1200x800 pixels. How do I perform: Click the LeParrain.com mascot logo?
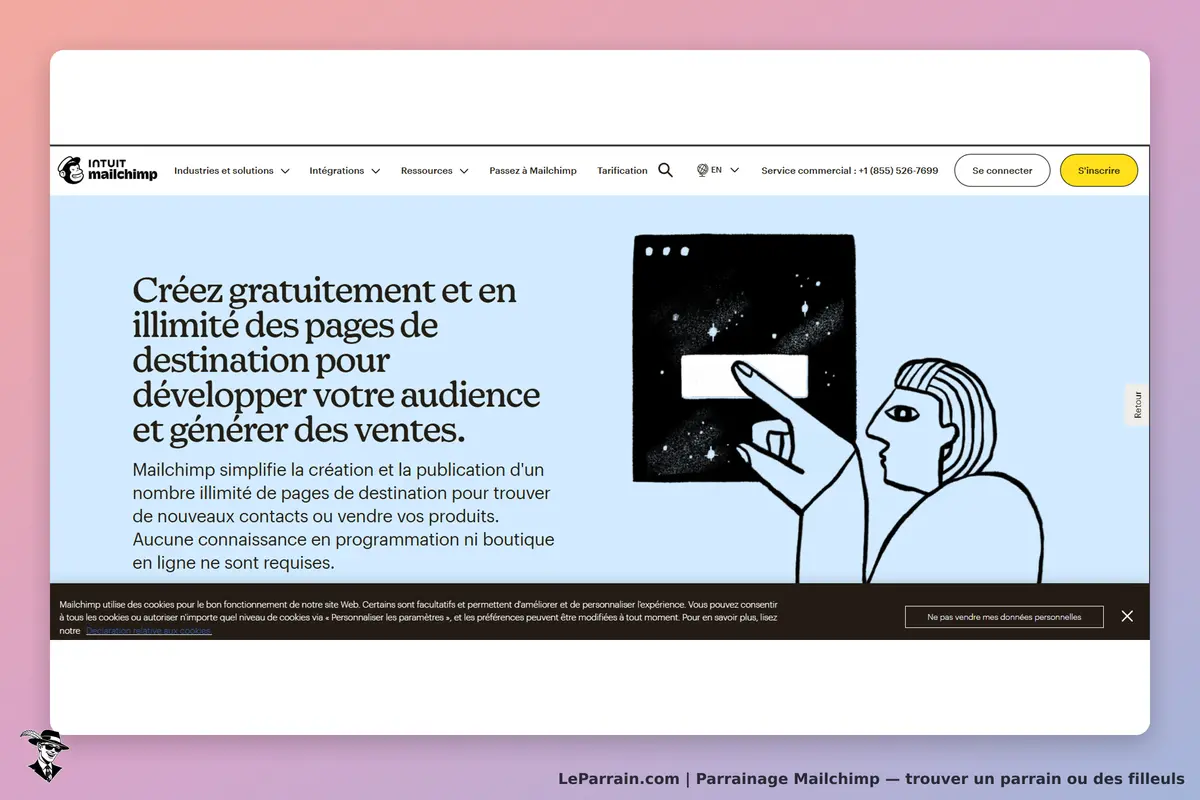pos(44,755)
